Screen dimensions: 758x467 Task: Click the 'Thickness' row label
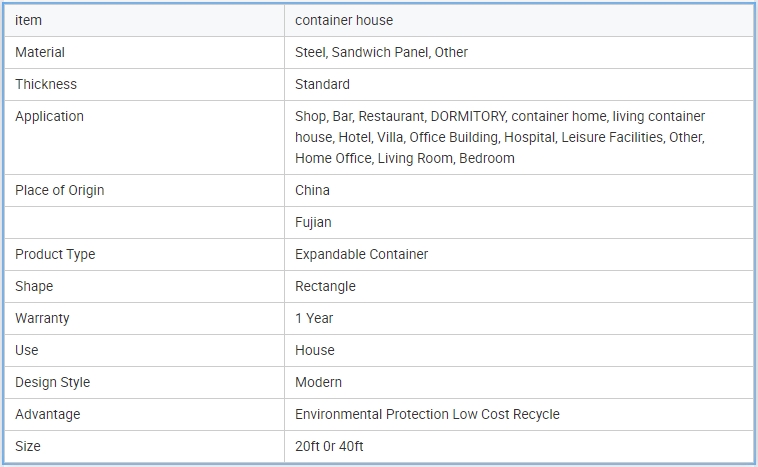tap(46, 84)
